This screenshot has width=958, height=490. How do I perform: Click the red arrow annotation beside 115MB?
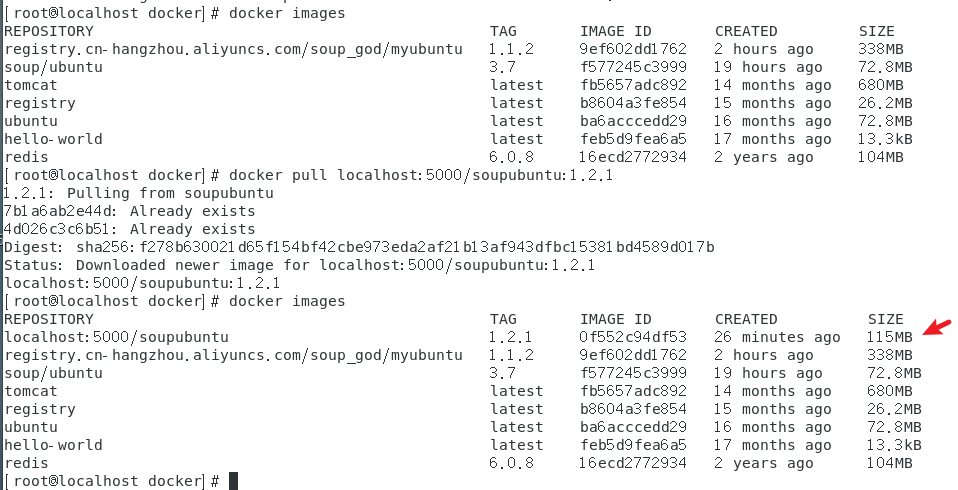point(937,327)
